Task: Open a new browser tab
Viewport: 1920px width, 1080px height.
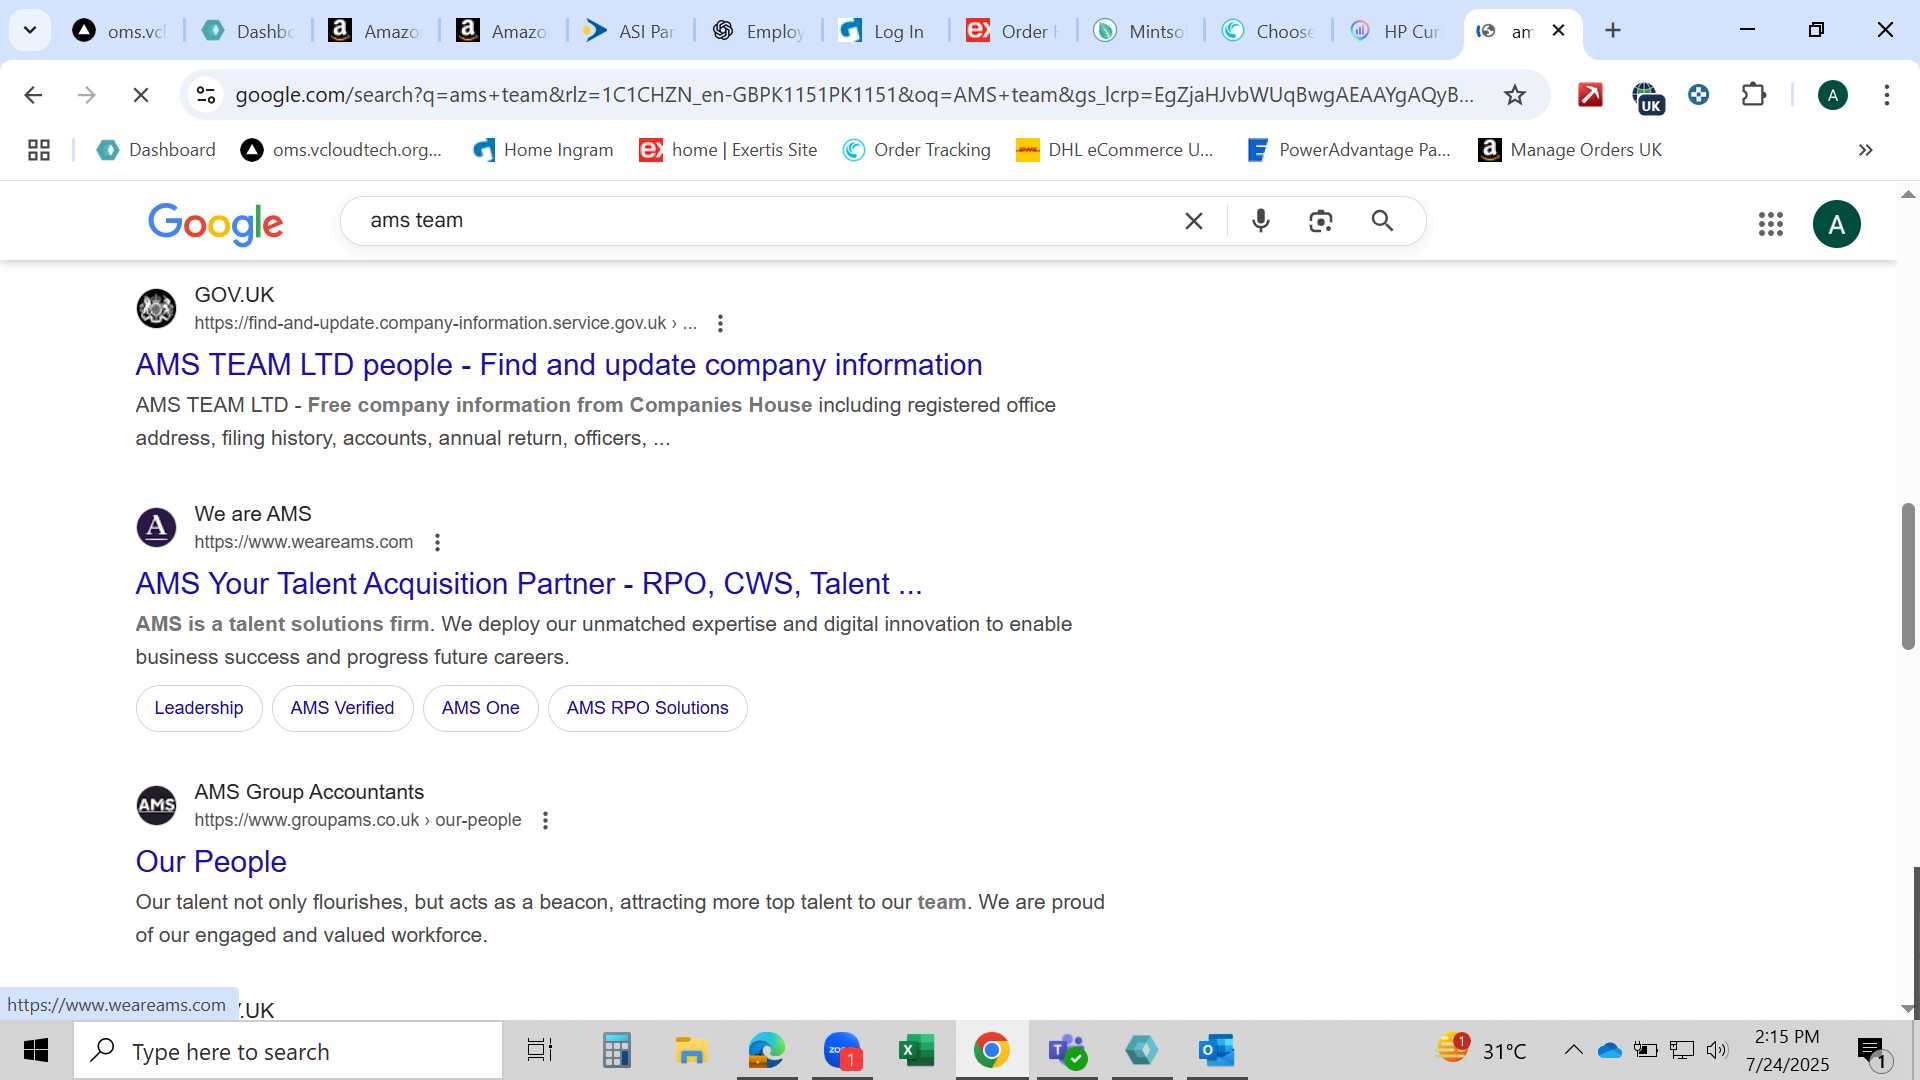Action: [x=1613, y=31]
